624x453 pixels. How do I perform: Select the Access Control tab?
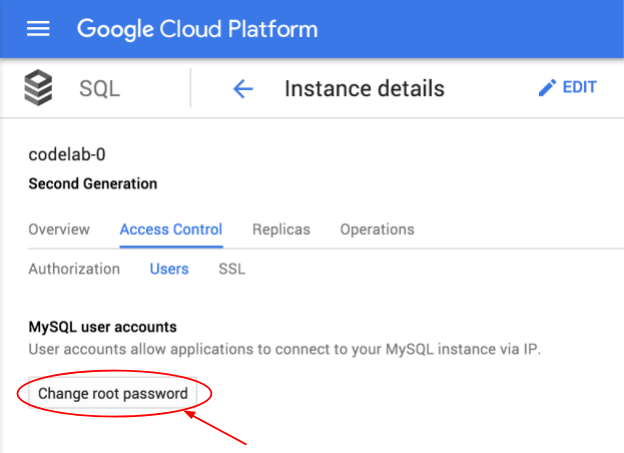171,229
